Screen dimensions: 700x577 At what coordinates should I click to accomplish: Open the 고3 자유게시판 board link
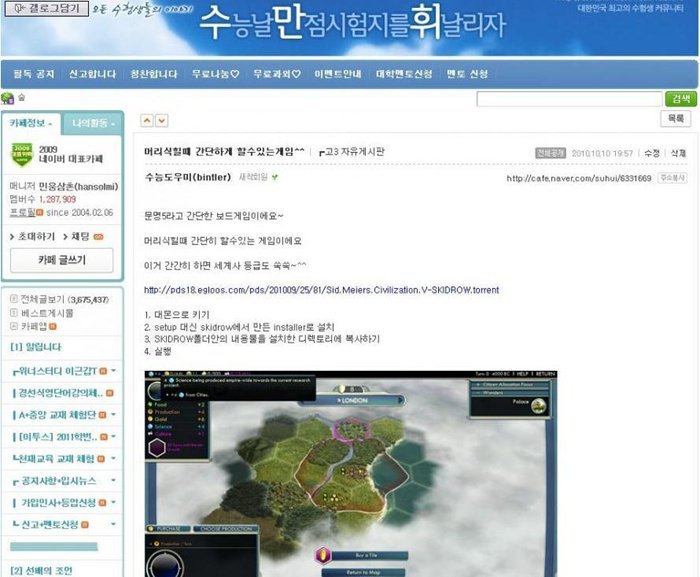click(x=352, y=152)
